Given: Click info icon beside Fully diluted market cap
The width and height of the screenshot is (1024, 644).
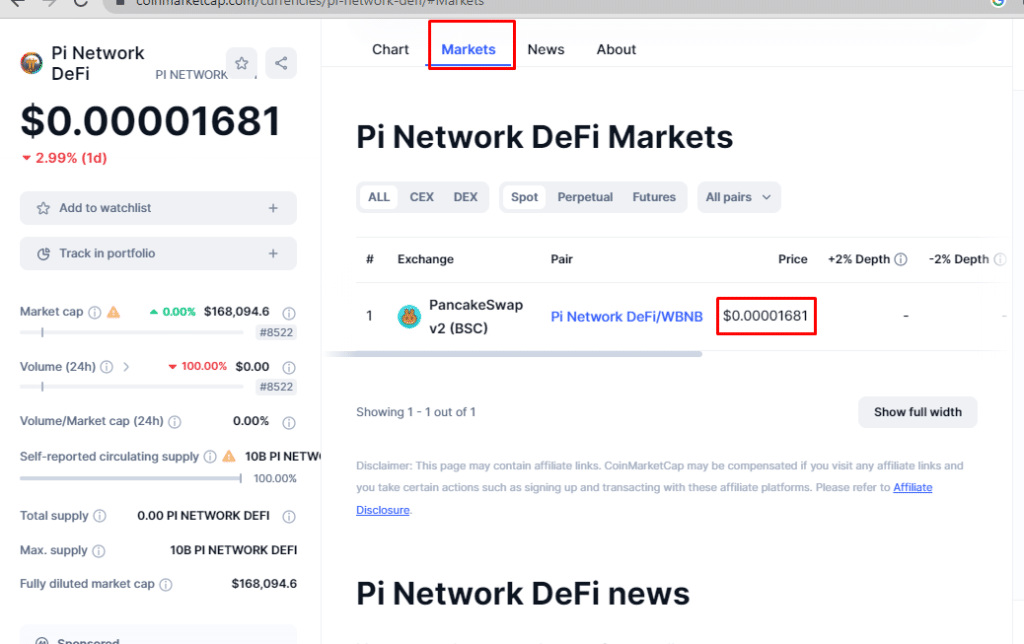Looking at the screenshot, I should [x=166, y=585].
